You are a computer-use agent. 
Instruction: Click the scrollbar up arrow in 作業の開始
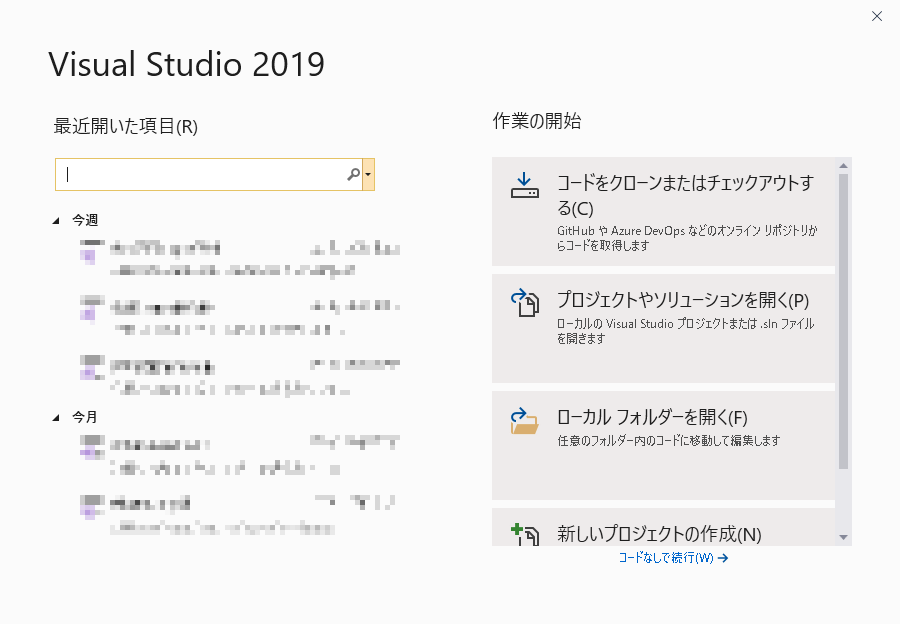(x=843, y=165)
